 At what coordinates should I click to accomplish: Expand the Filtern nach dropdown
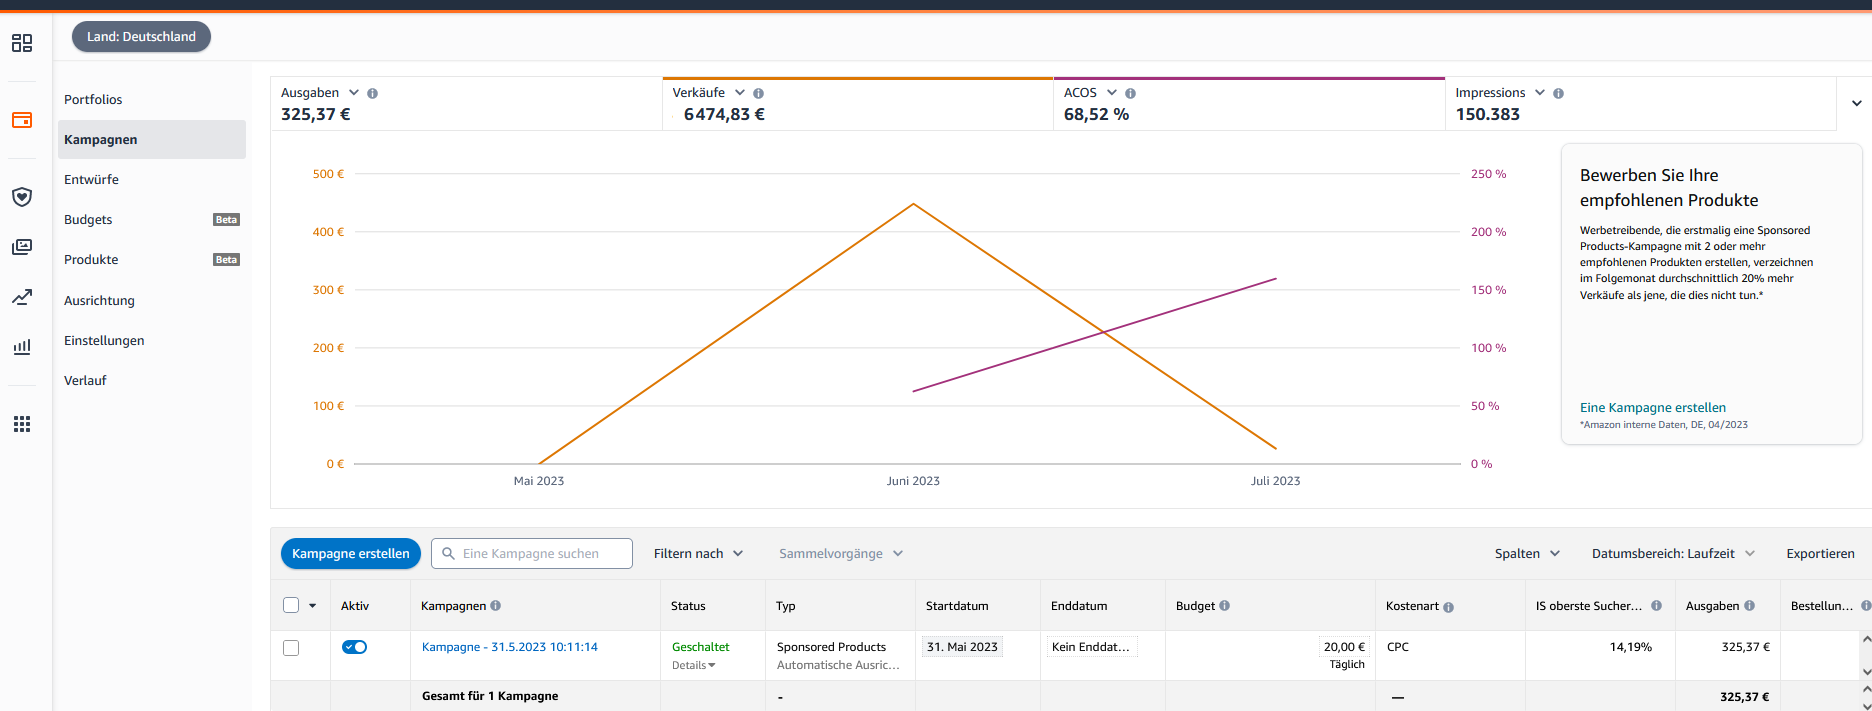click(x=698, y=554)
